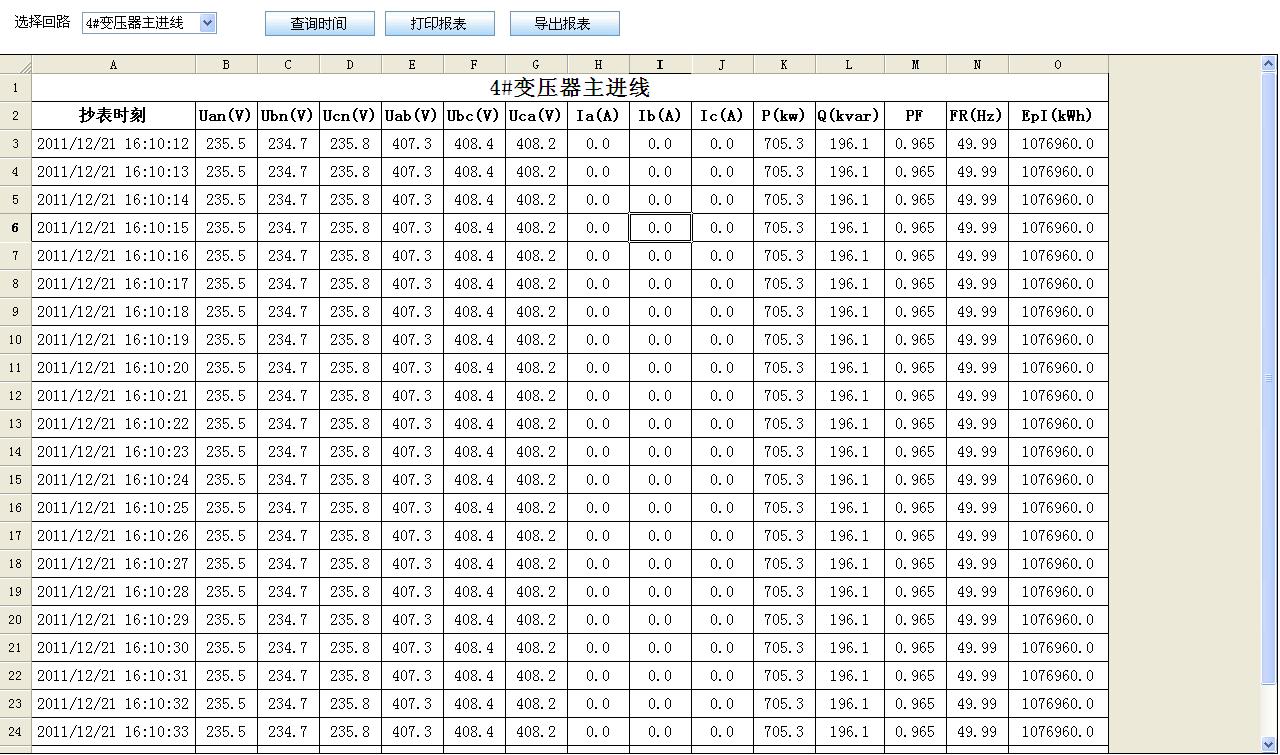
Task: Click the 4#变压器主进线 title cell
Action: 570,88
